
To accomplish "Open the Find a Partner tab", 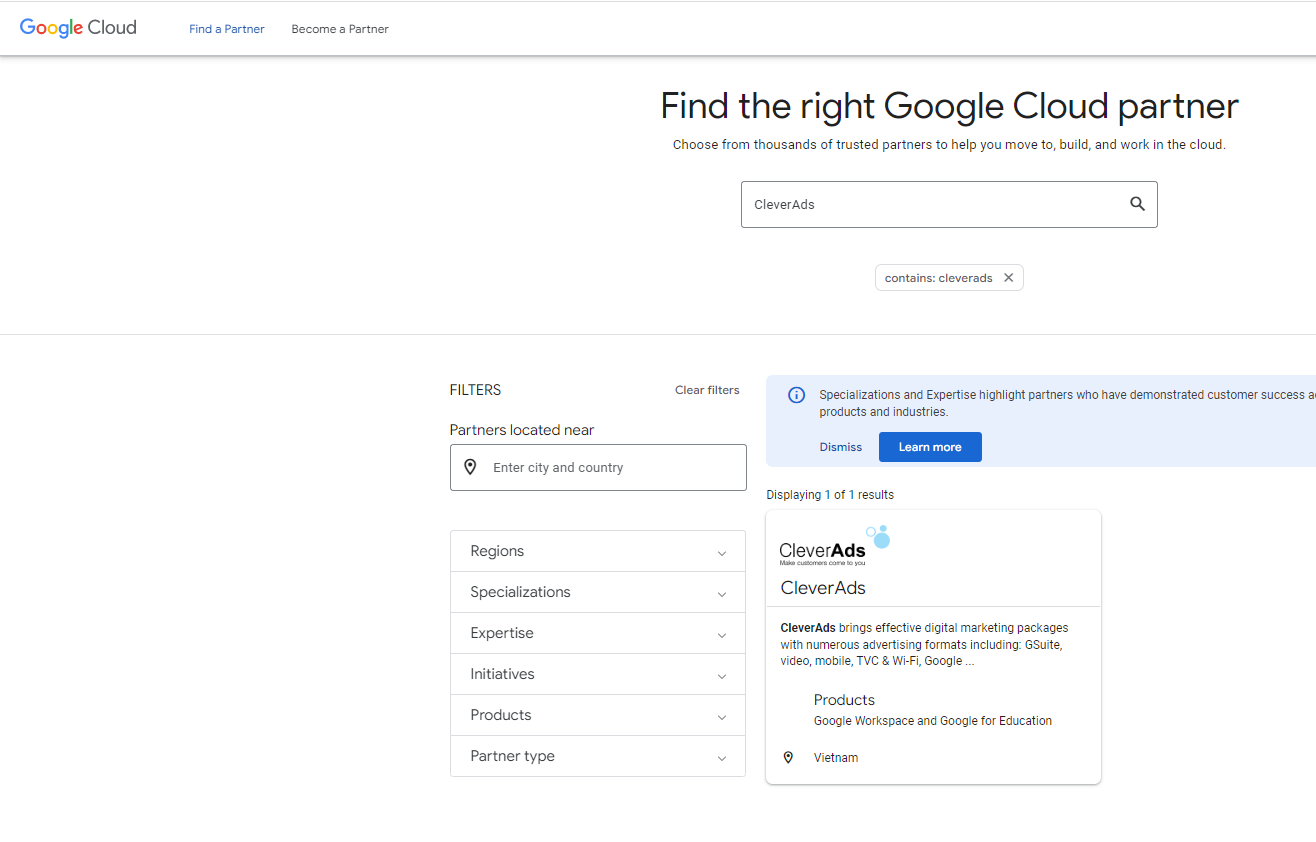I will 227,29.
